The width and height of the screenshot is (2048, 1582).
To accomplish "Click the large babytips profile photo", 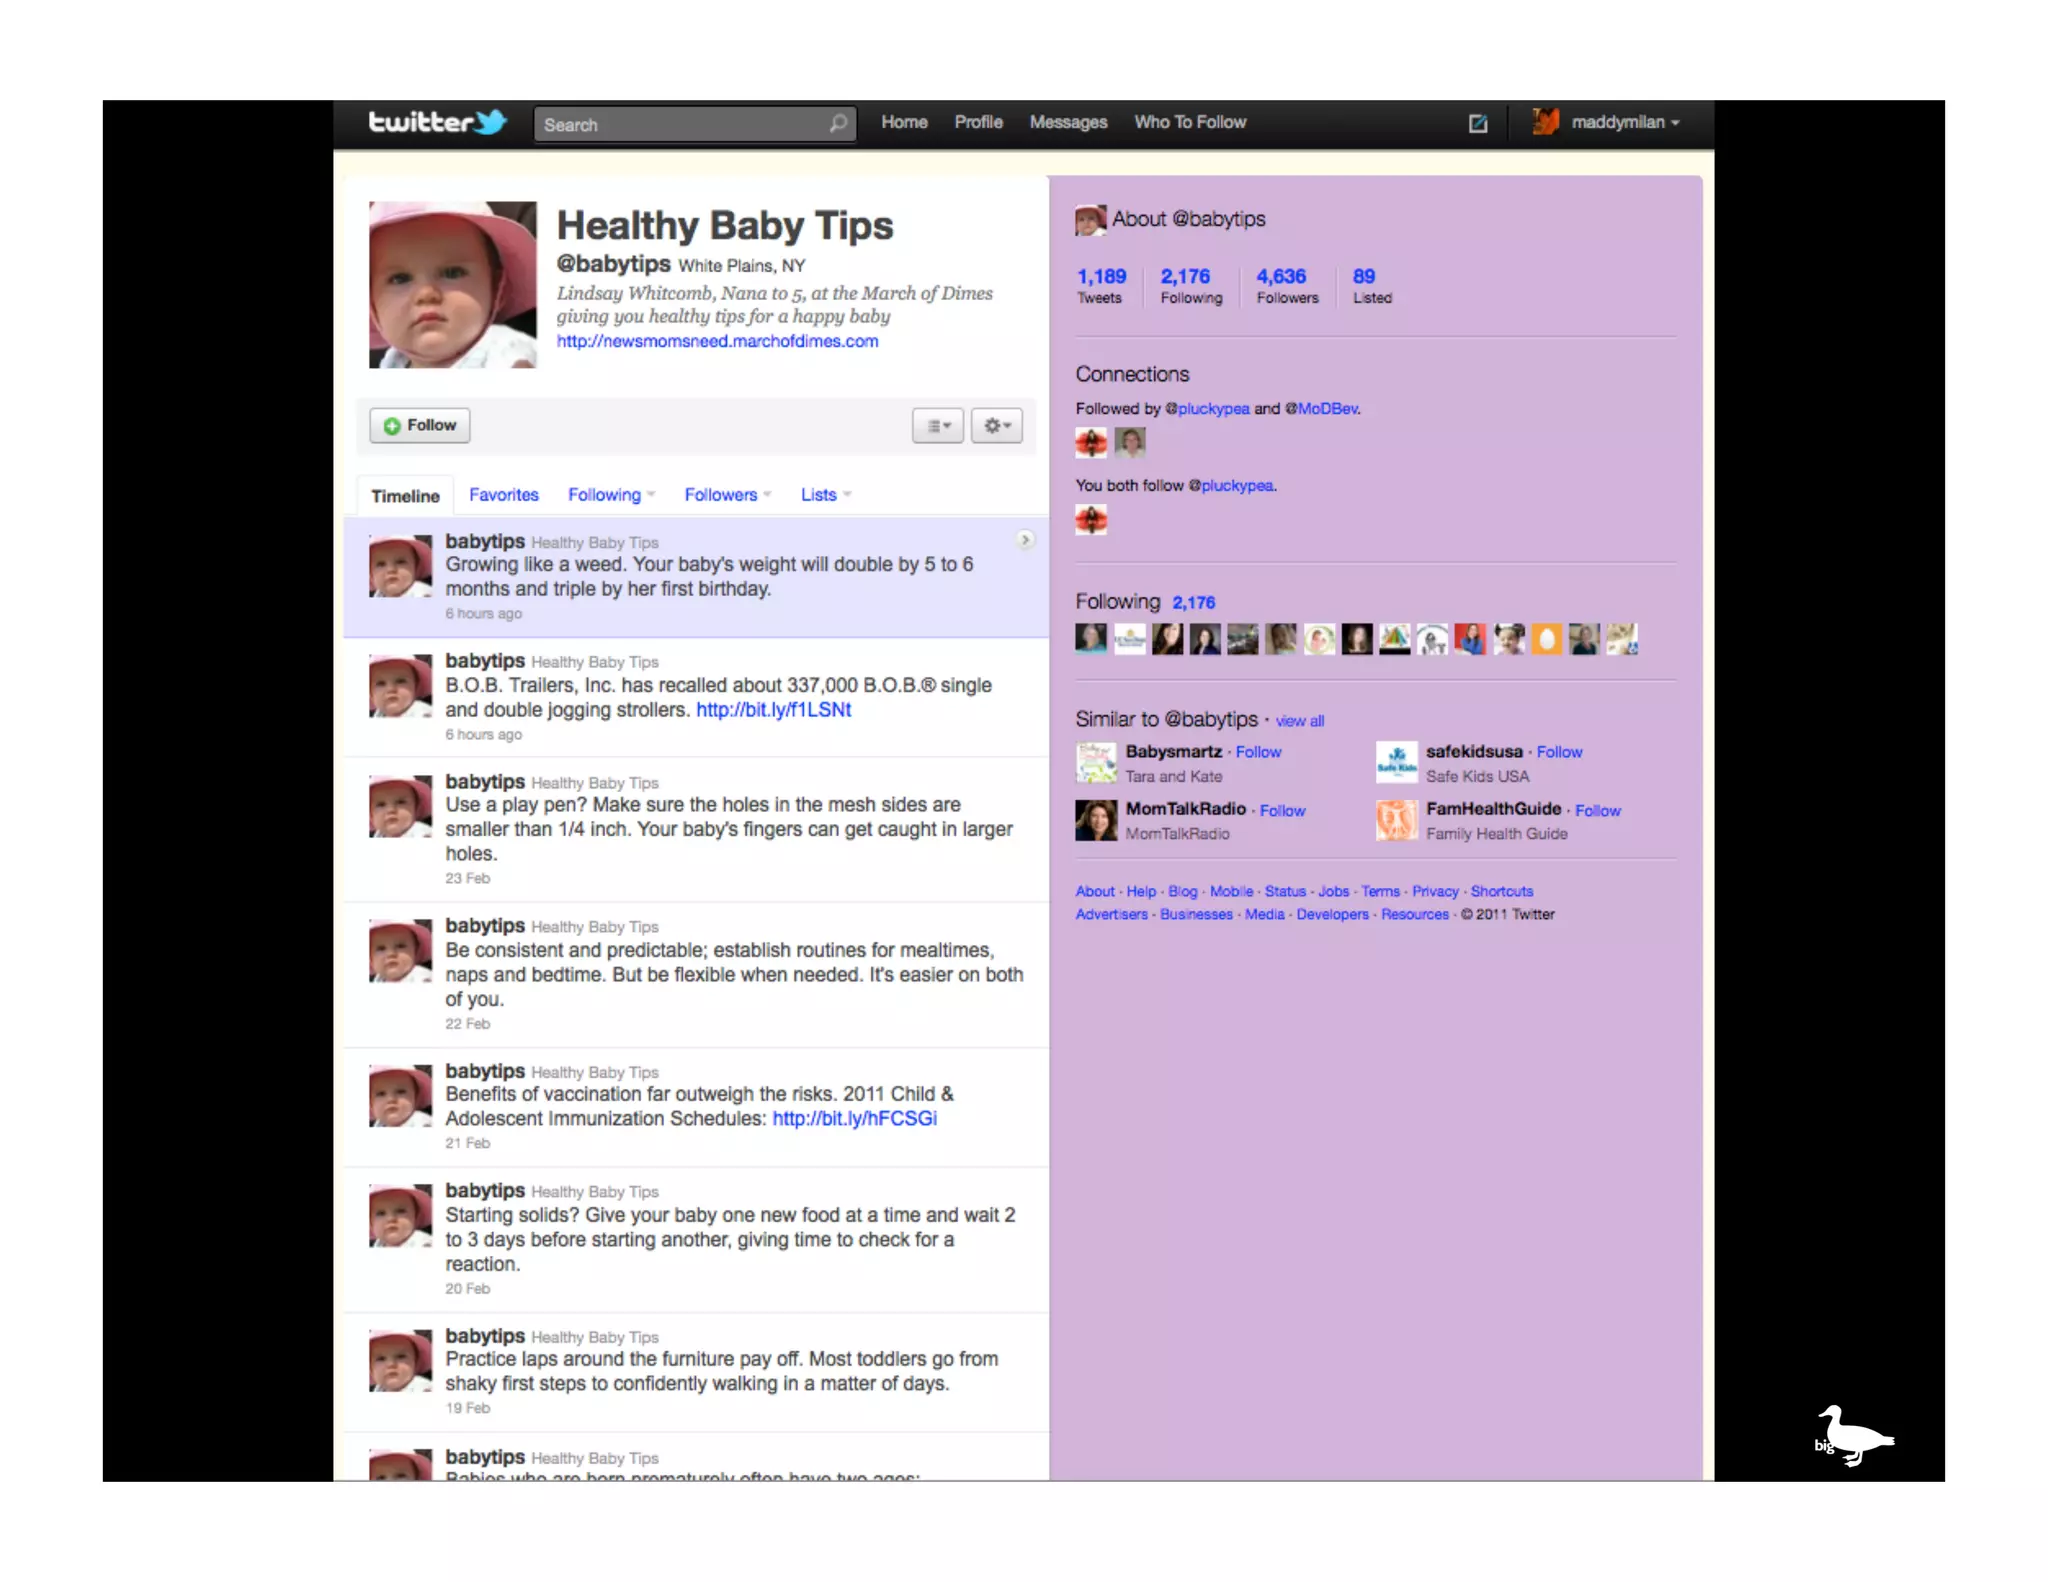I will (x=452, y=285).
